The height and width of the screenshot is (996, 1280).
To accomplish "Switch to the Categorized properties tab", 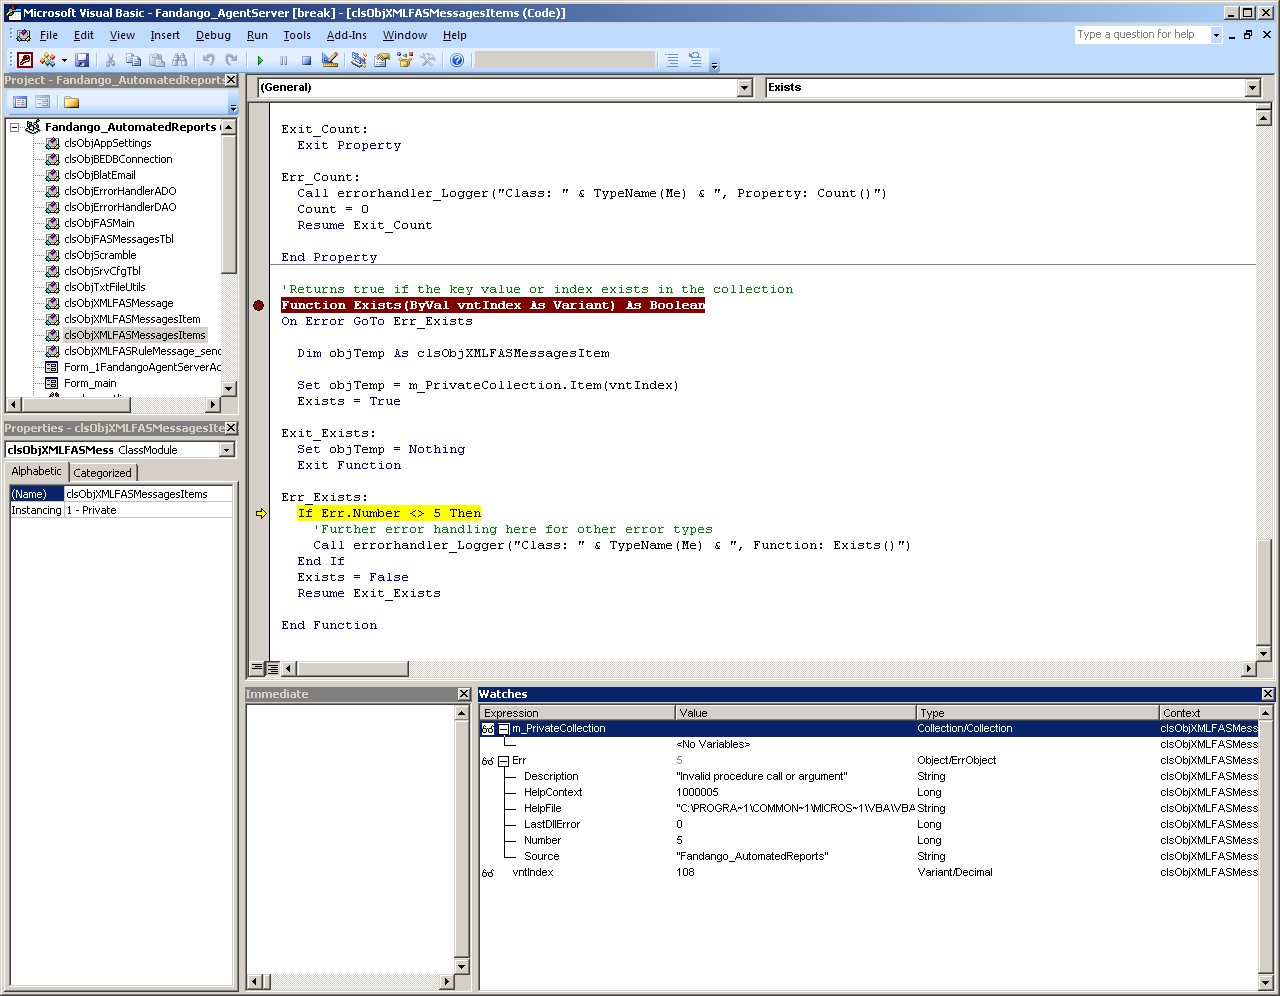I will click(102, 472).
